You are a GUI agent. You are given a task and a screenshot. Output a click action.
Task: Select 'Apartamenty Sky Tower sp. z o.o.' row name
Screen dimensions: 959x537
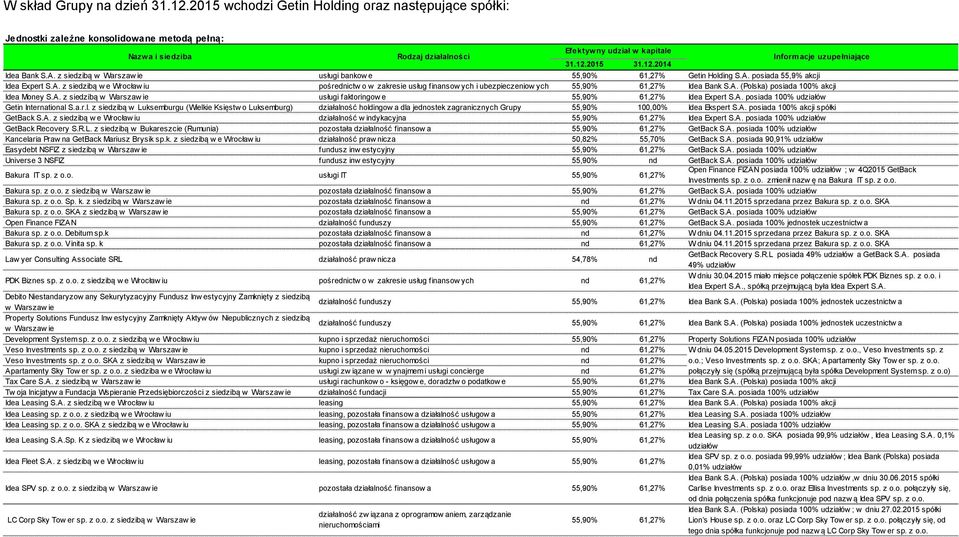[x=108, y=371]
